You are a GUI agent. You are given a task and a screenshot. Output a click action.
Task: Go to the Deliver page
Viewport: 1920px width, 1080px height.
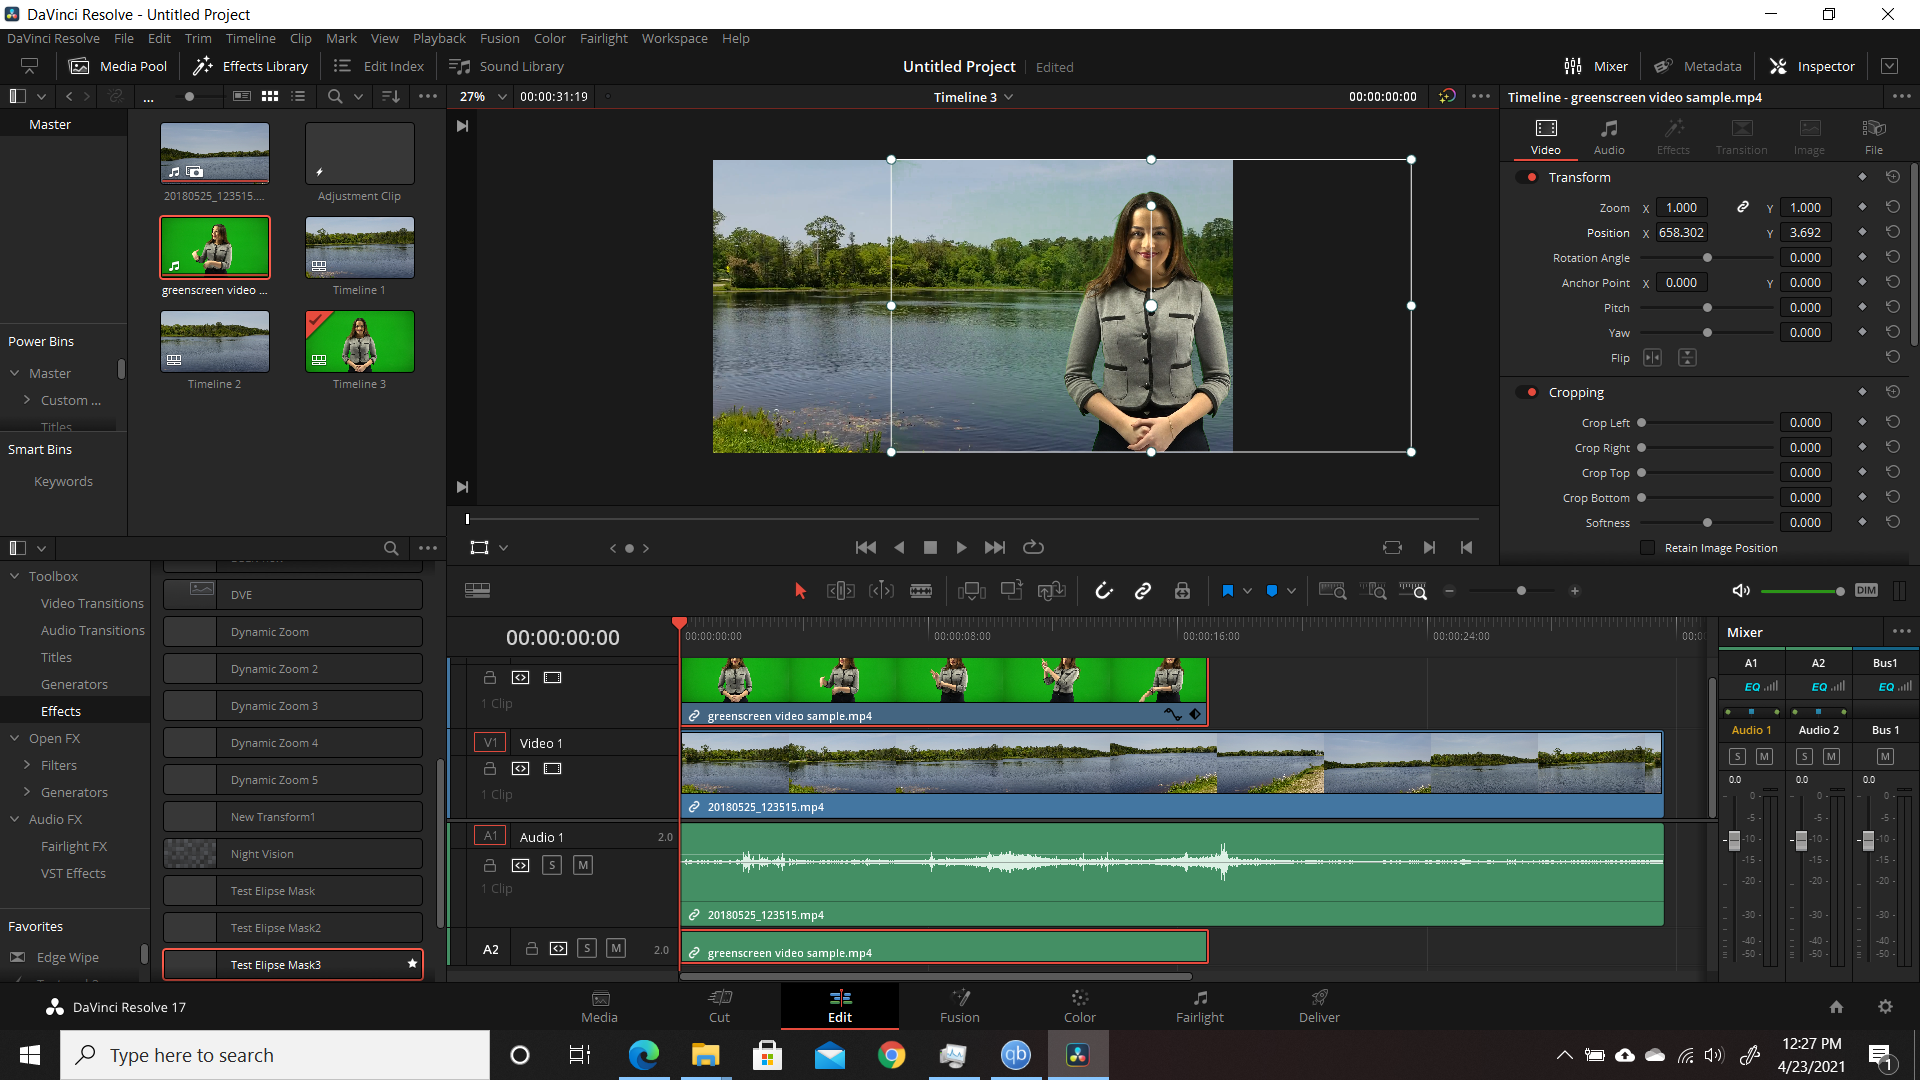pos(1319,1006)
